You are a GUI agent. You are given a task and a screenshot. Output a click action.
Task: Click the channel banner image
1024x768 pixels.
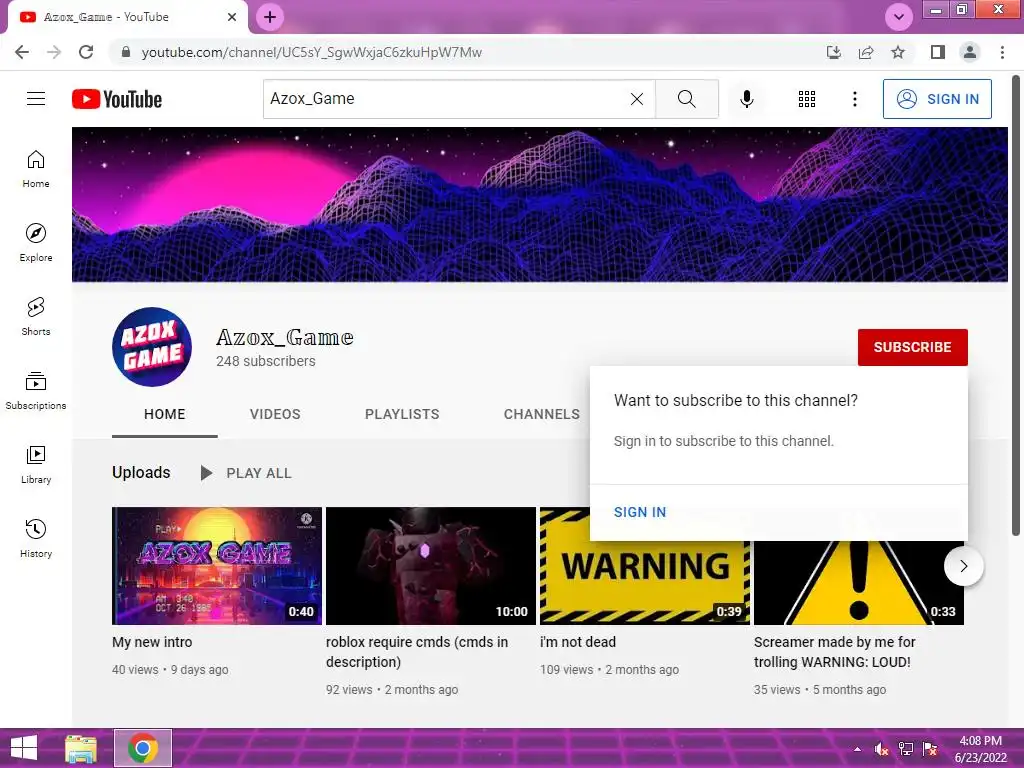point(539,204)
